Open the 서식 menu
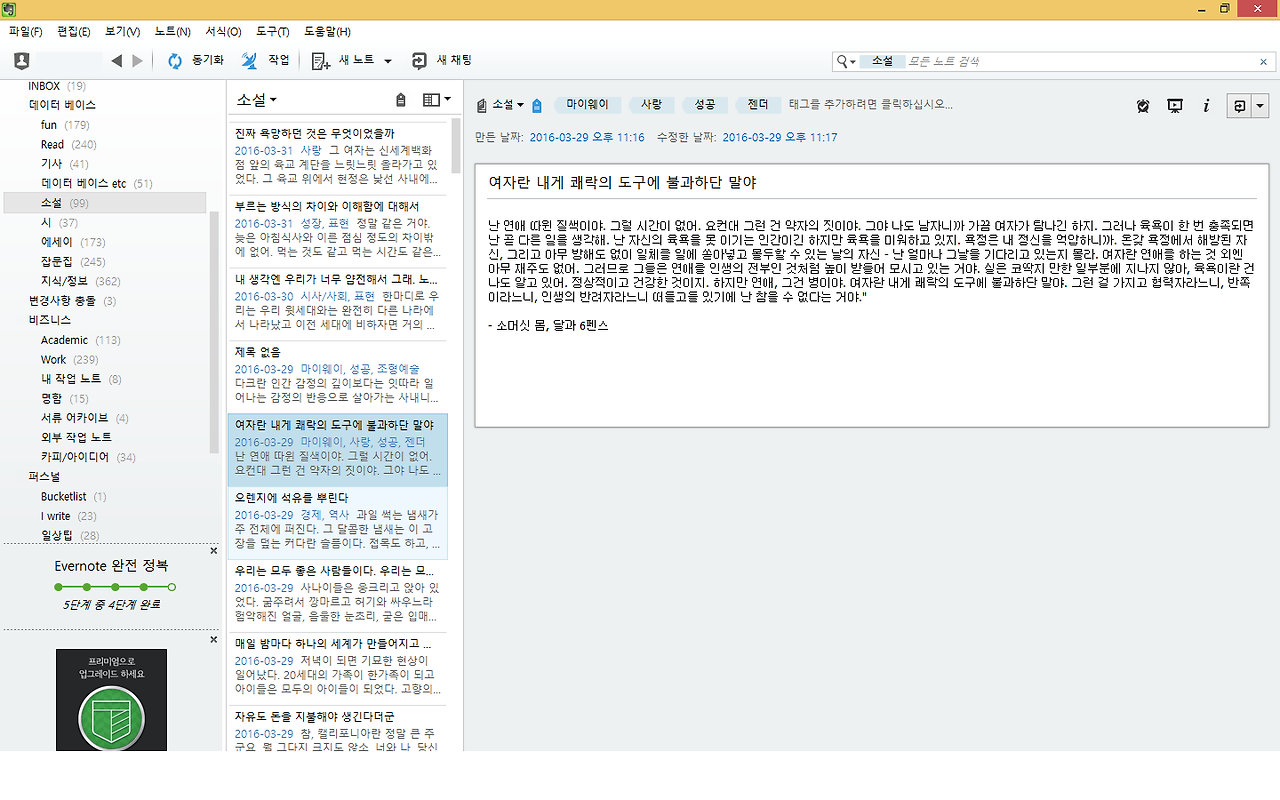 pos(222,31)
